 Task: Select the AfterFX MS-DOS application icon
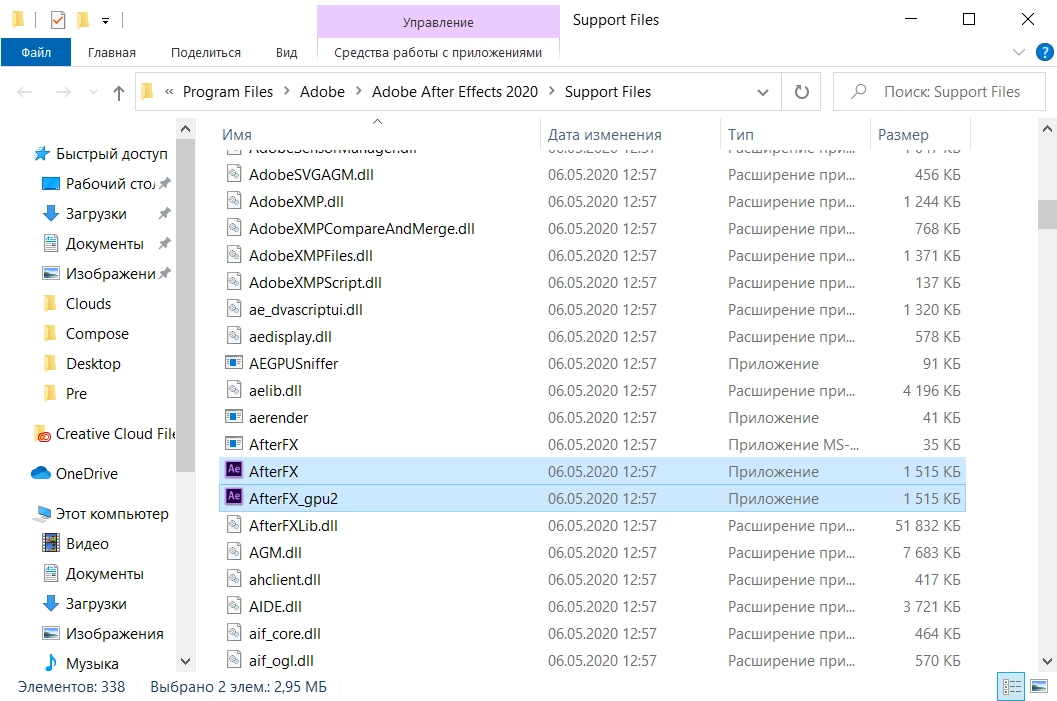click(234, 444)
